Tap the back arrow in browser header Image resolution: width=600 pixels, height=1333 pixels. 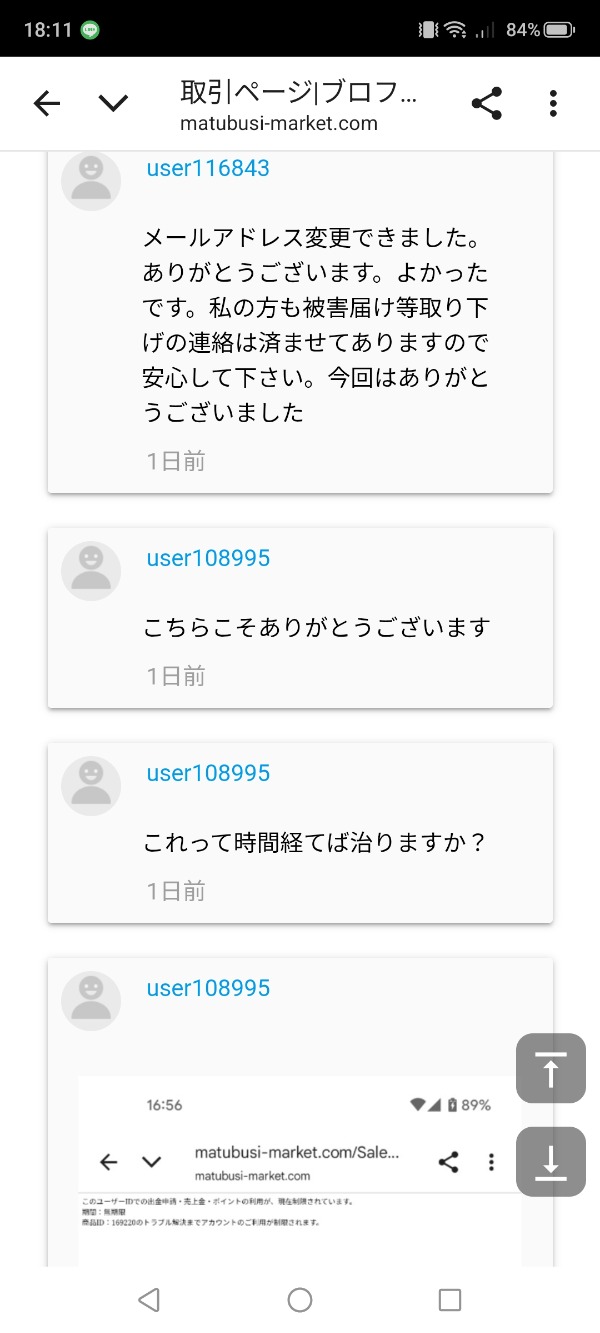tap(47, 103)
